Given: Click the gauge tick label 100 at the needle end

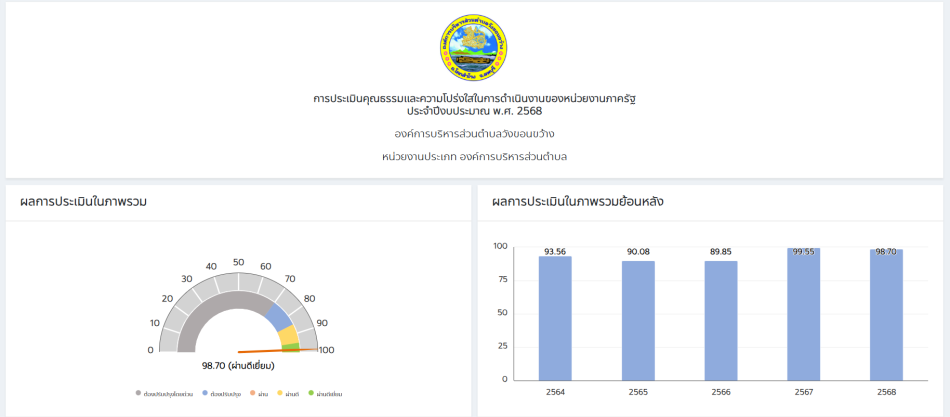Looking at the screenshot, I should click(x=327, y=350).
